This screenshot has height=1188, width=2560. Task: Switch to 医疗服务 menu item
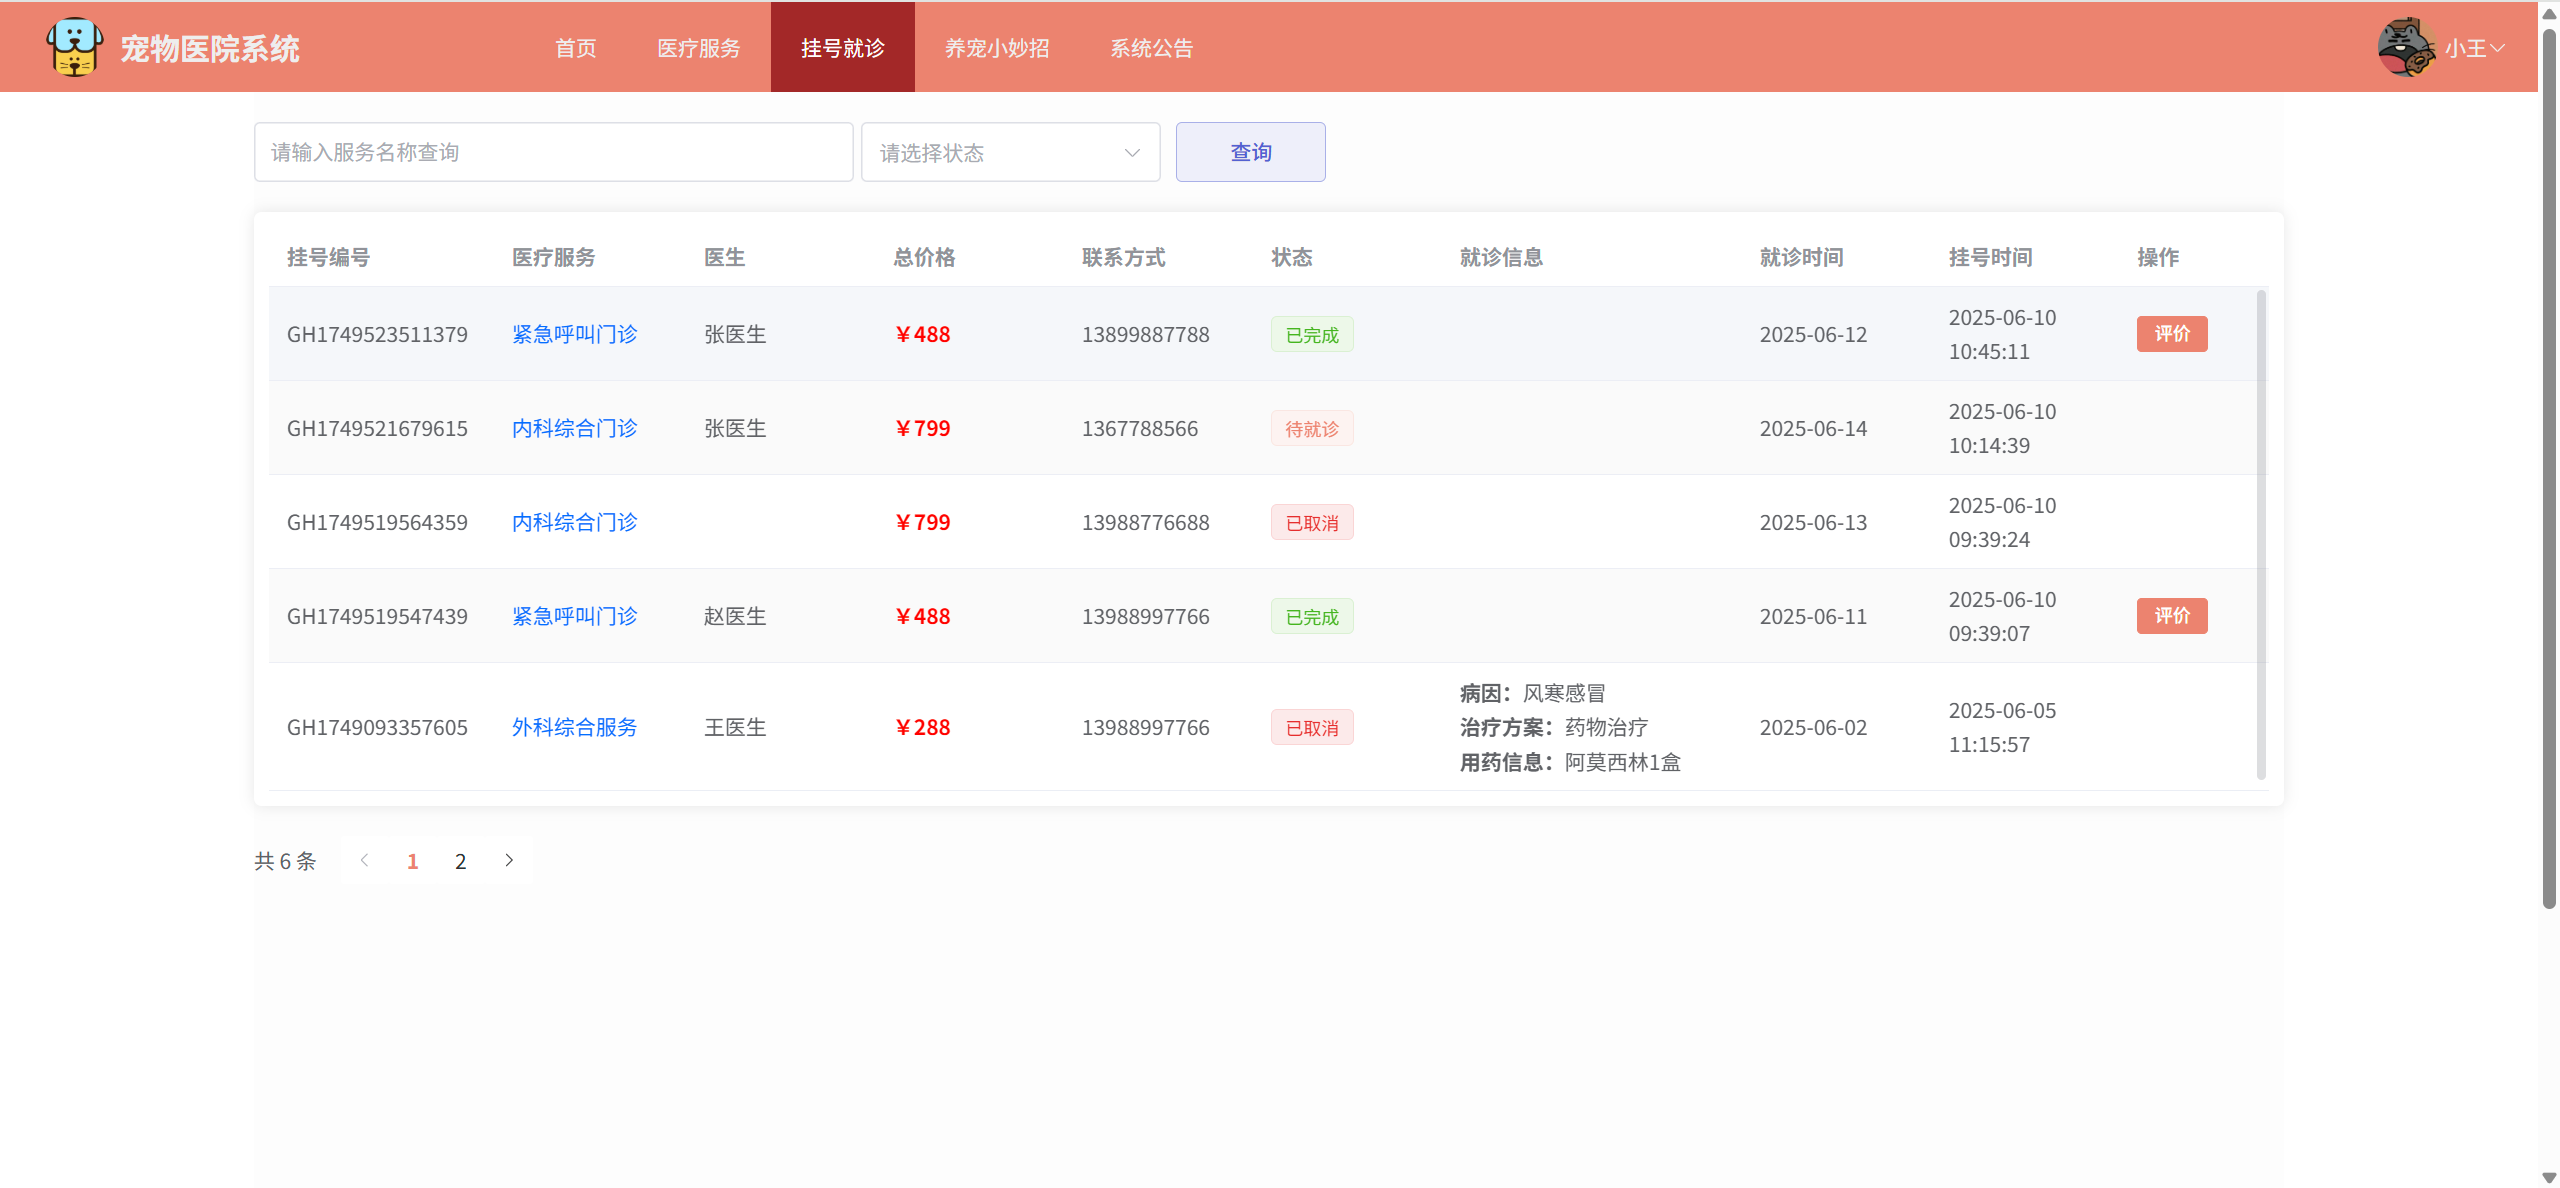coord(698,48)
